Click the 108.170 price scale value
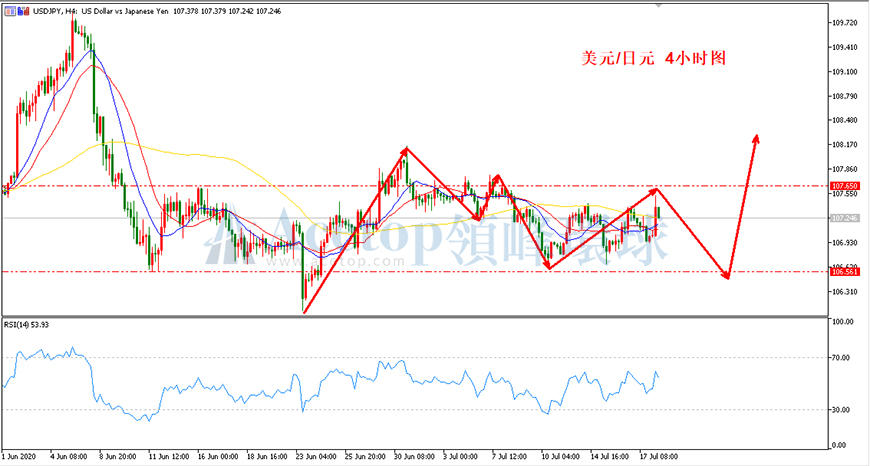 point(845,145)
